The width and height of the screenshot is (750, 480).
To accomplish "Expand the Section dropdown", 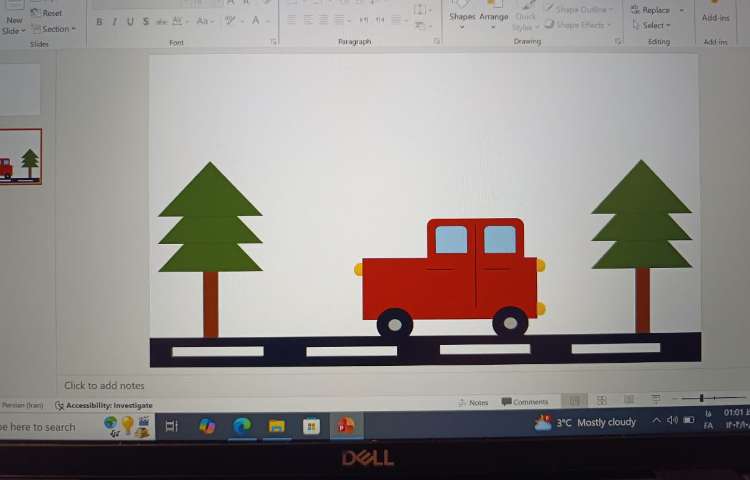I will click(53, 29).
